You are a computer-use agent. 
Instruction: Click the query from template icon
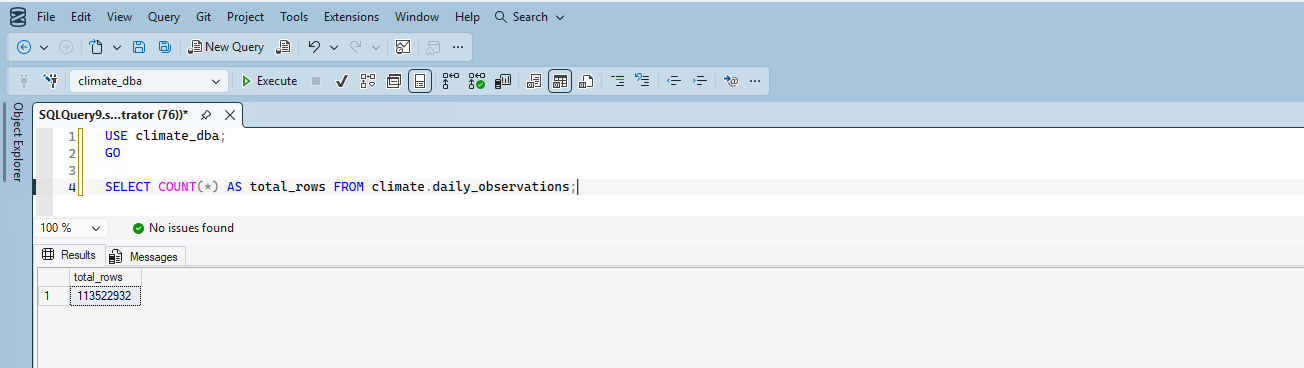click(283, 47)
